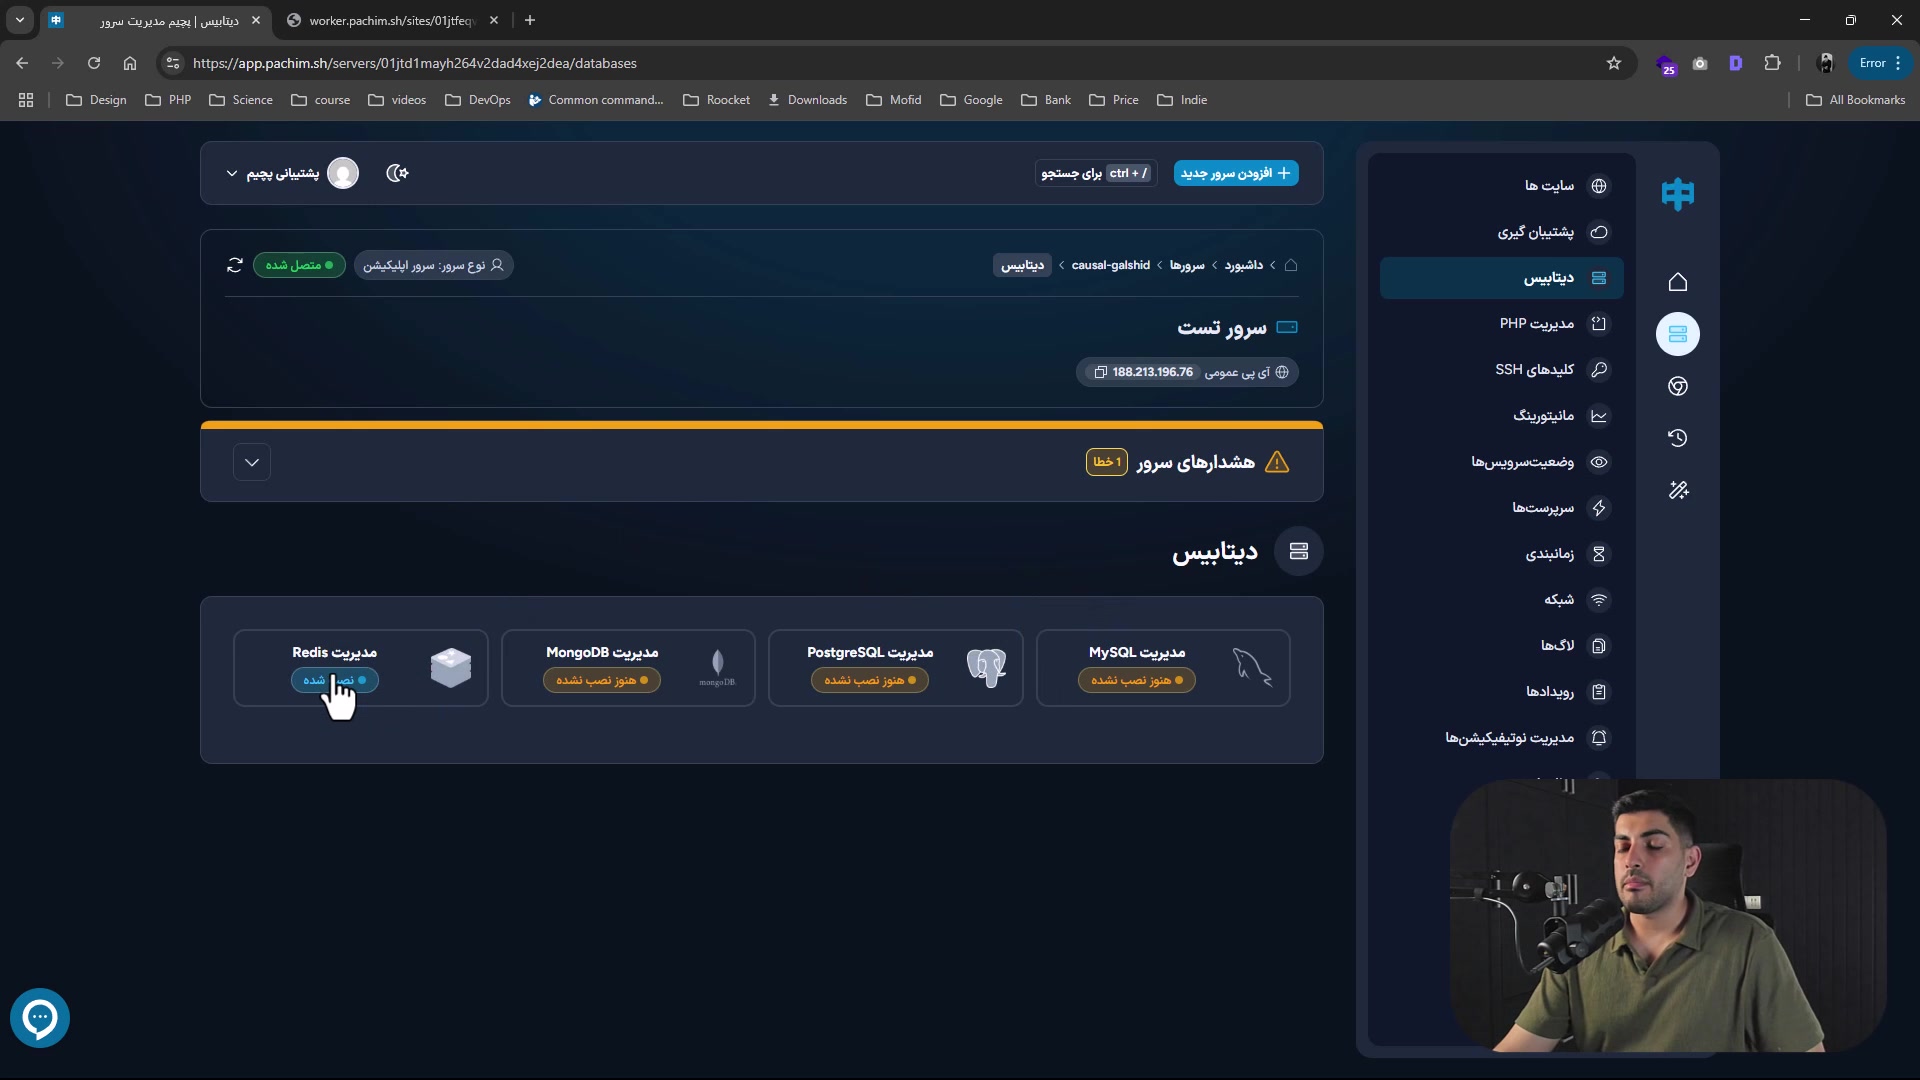Open the history clock icon in the rail
The height and width of the screenshot is (1080, 1920).
1677,438
